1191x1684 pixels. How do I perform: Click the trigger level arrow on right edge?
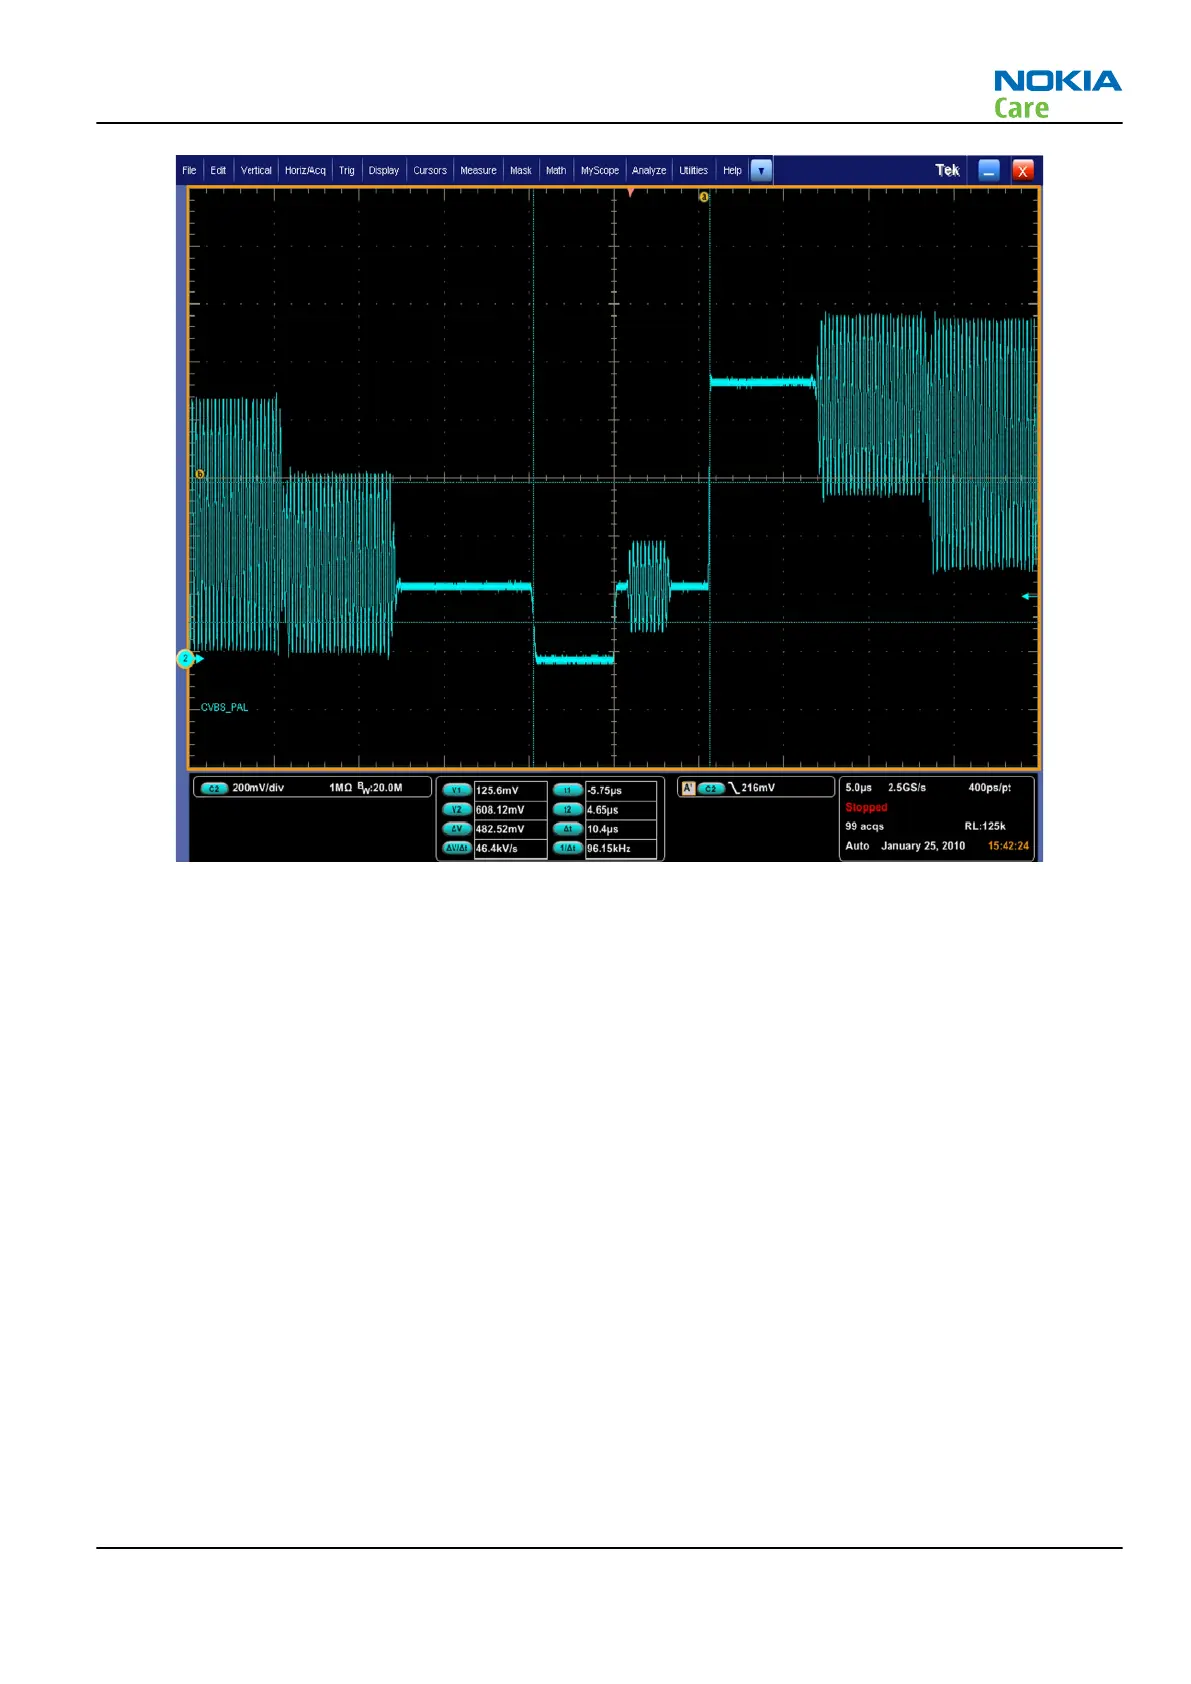click(x=1028, y=597)
